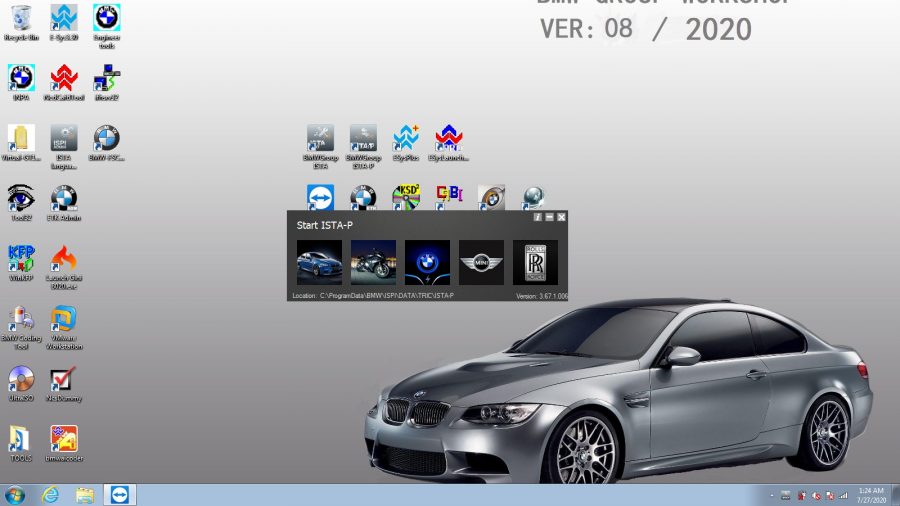Open the UltraISO disc shortcut
The width and height of the screenshot is (900, 506).
tap(21, 383)
